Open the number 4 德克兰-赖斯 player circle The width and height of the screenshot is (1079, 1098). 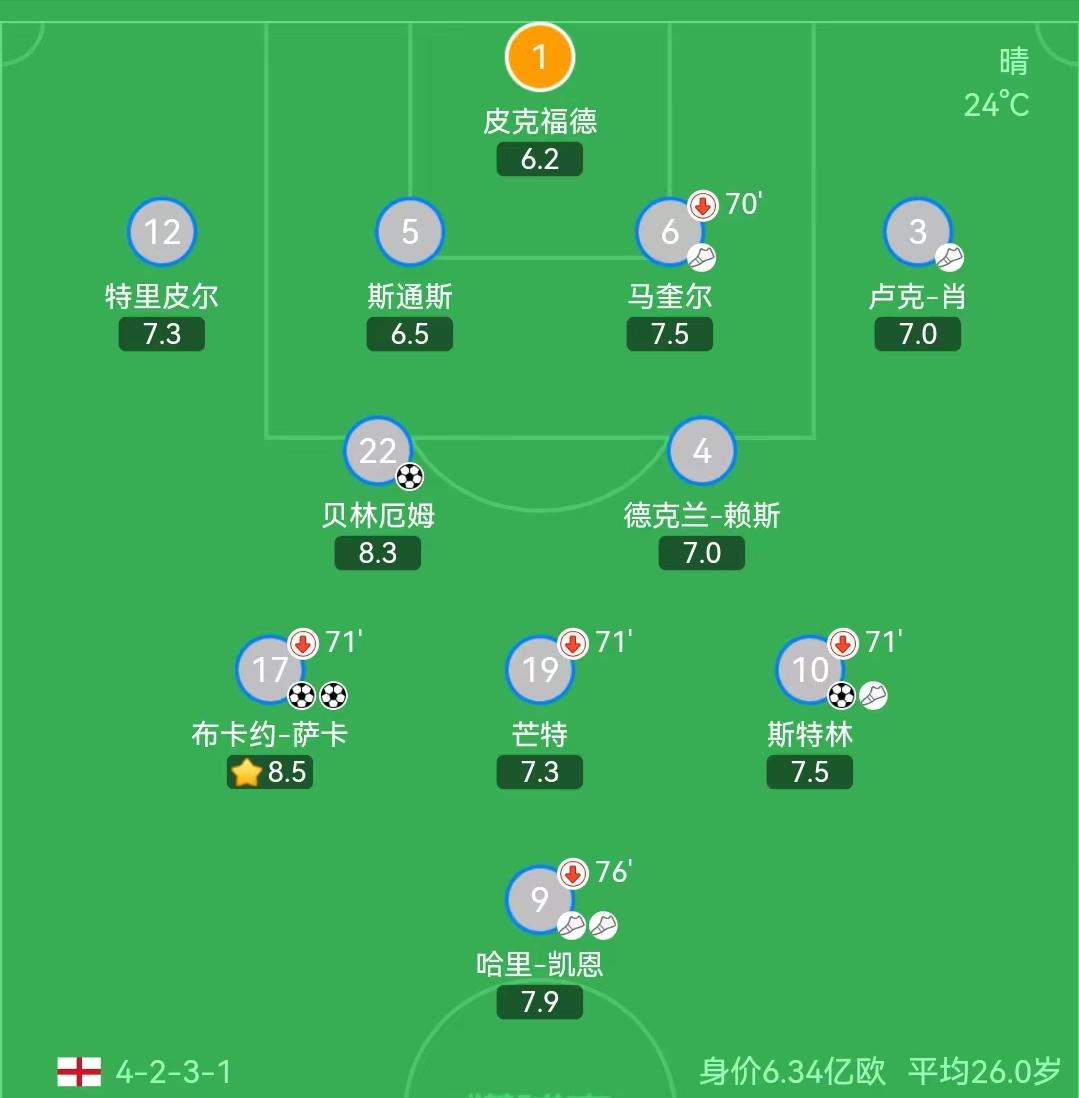[x=702, y=451]
